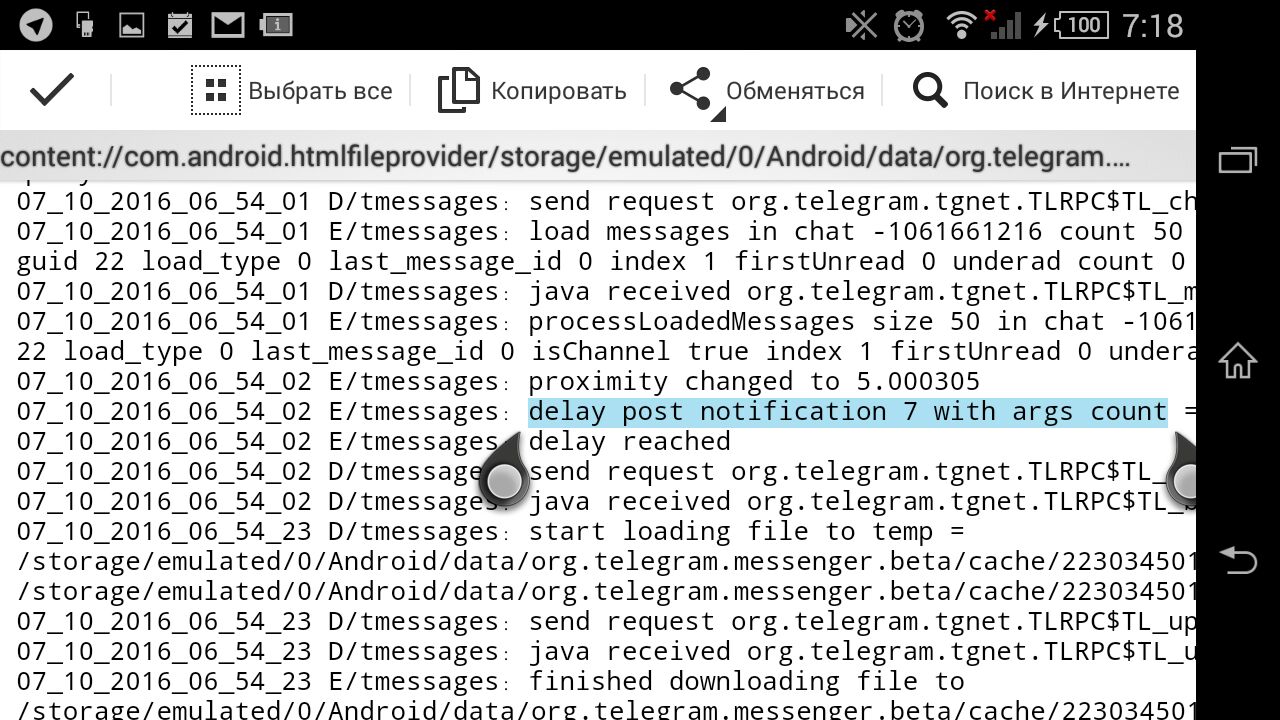Open the Telegram notification icon in status bar

click(x=36, y=24)
